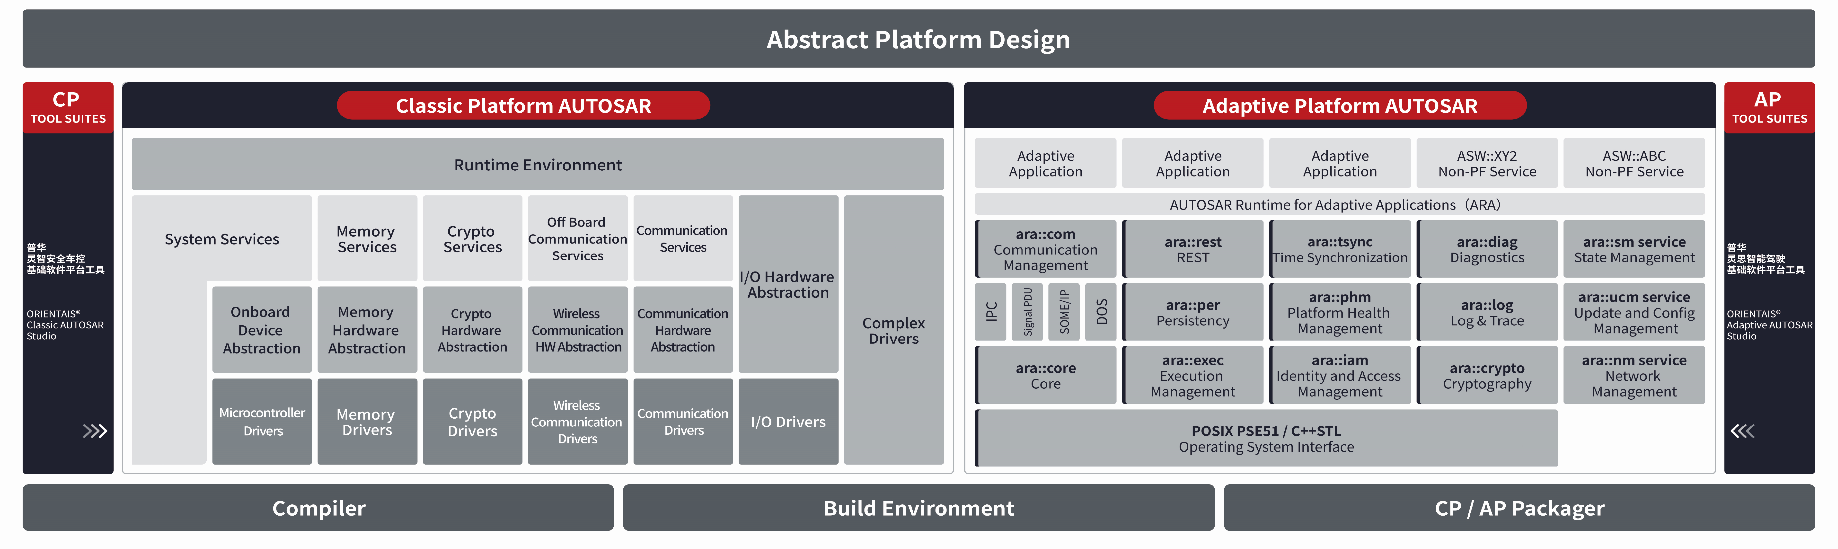Select the vertical Signal PDU block
Image resolution: width=1838 pixels, height=549 pixels.
[1027, 312]
